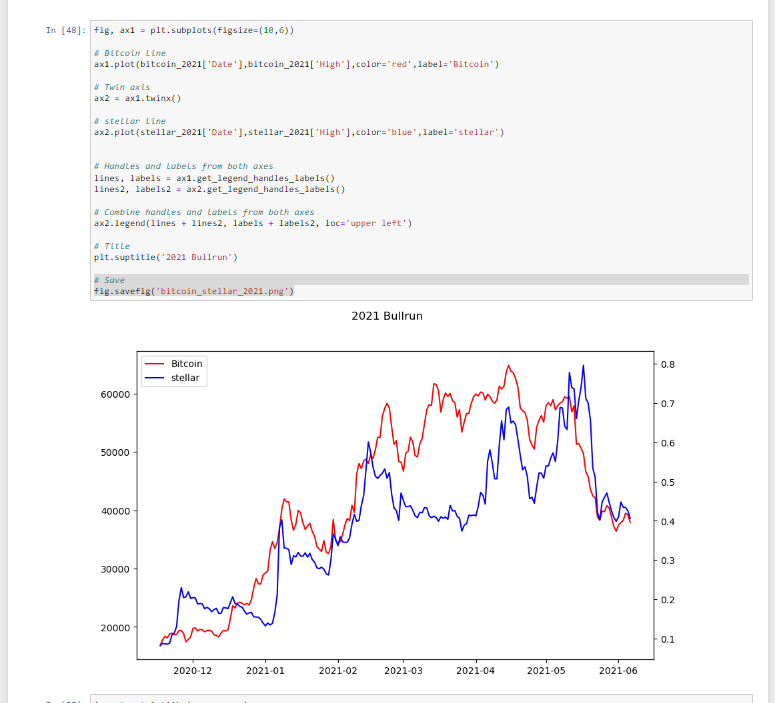Screen dimensions: 775x703
Task: Click the 40000 left axis label
Action: pyautogui.click(x=115, y=511)
